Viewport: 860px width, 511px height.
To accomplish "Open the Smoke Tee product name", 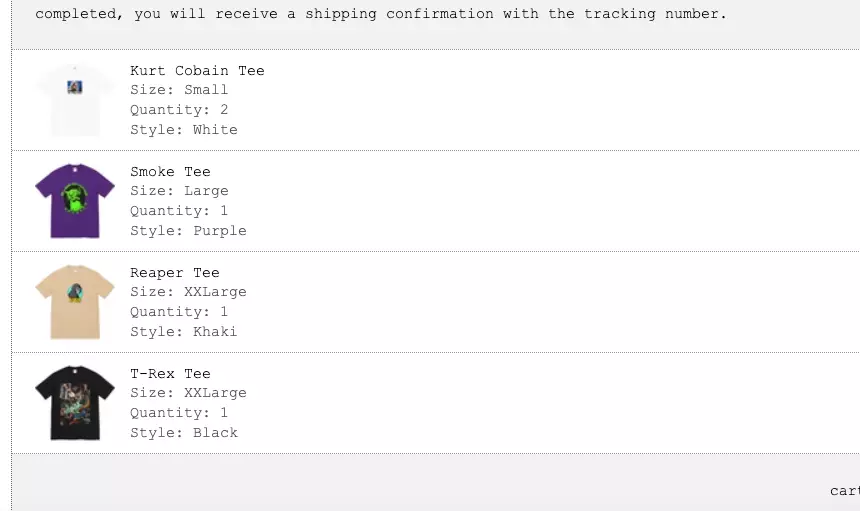I will pos(170,172).
